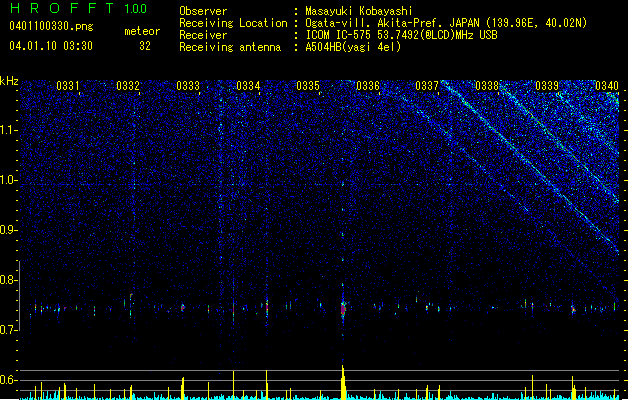Click the kHz axis unit label
The width and height of the screenshot is (629, 400).
(9, 81)
